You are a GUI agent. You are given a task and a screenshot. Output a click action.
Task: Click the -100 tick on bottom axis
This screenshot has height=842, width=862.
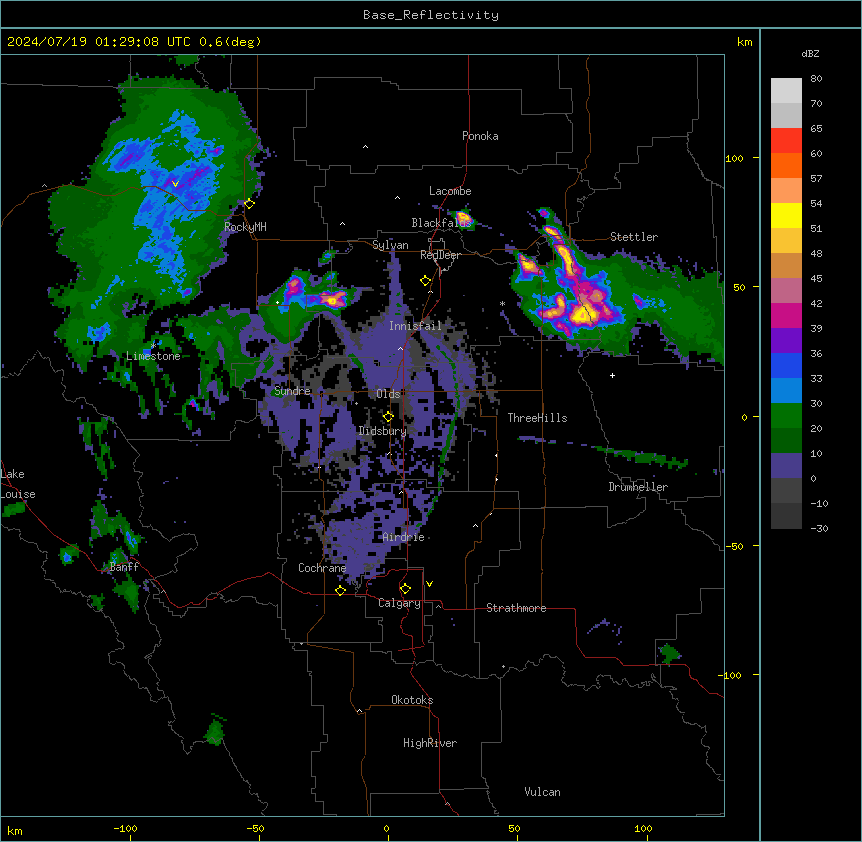[x=125, y=828]
